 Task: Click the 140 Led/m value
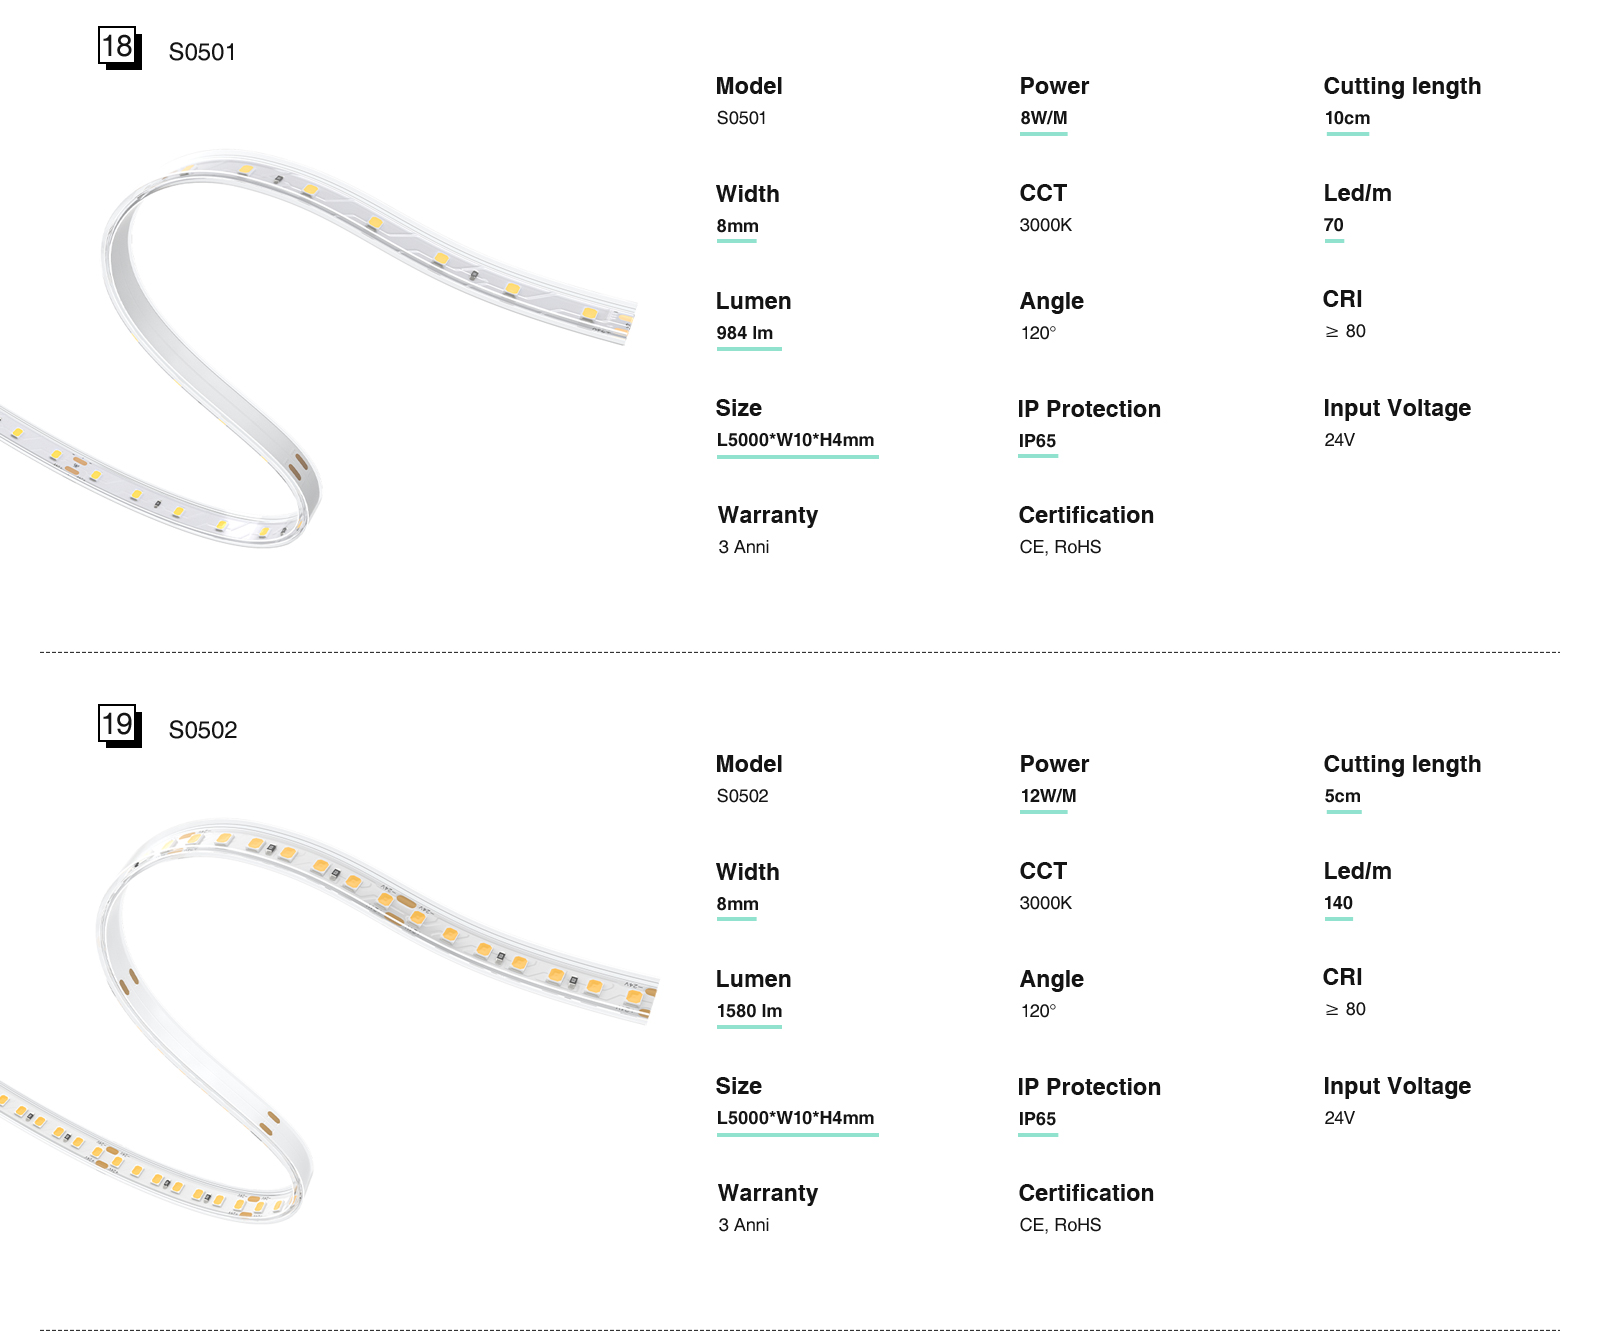coord(1338,903)
